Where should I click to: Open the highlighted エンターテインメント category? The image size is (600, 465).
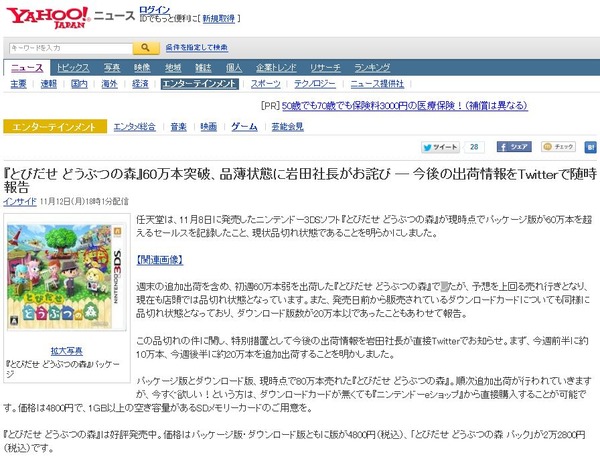[x=200, y=84]
